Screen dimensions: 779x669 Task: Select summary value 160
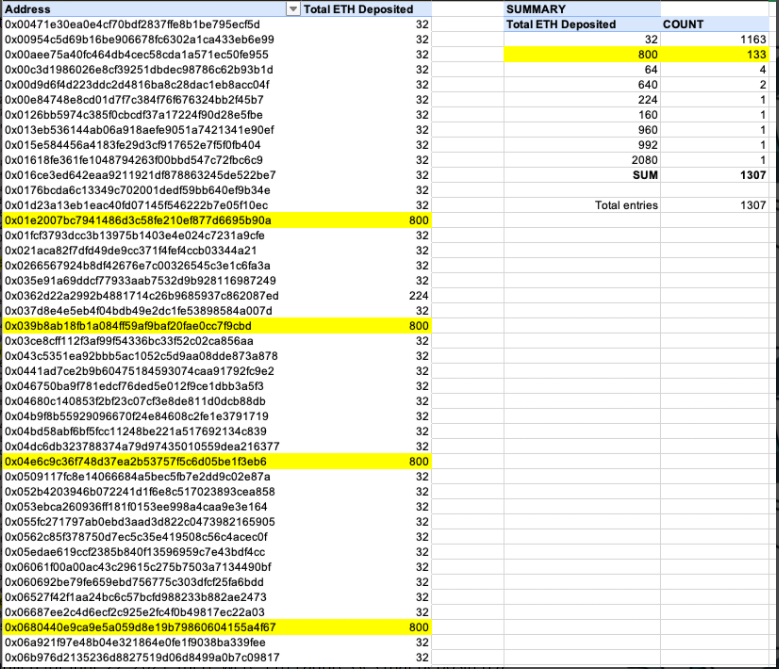582,115
